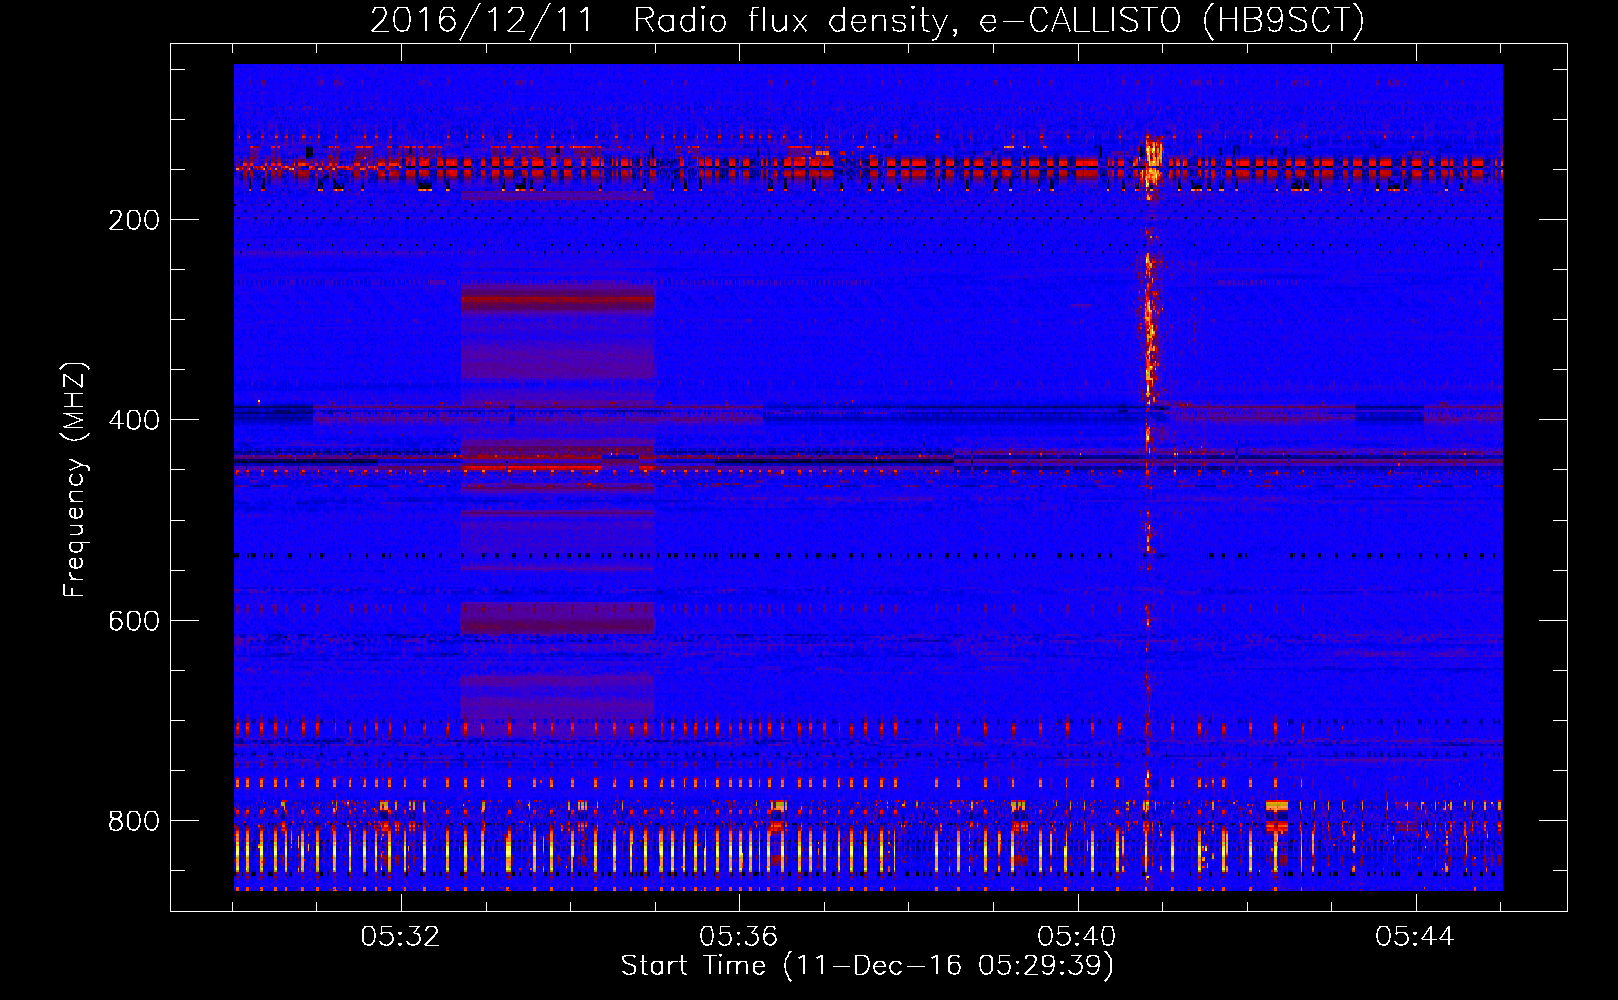Image resolution: width=1618 pixels, height=1000 pixels.
Task: Click the 05:32 time tick label
Action: pyautogui.click(x=401, y=936)
